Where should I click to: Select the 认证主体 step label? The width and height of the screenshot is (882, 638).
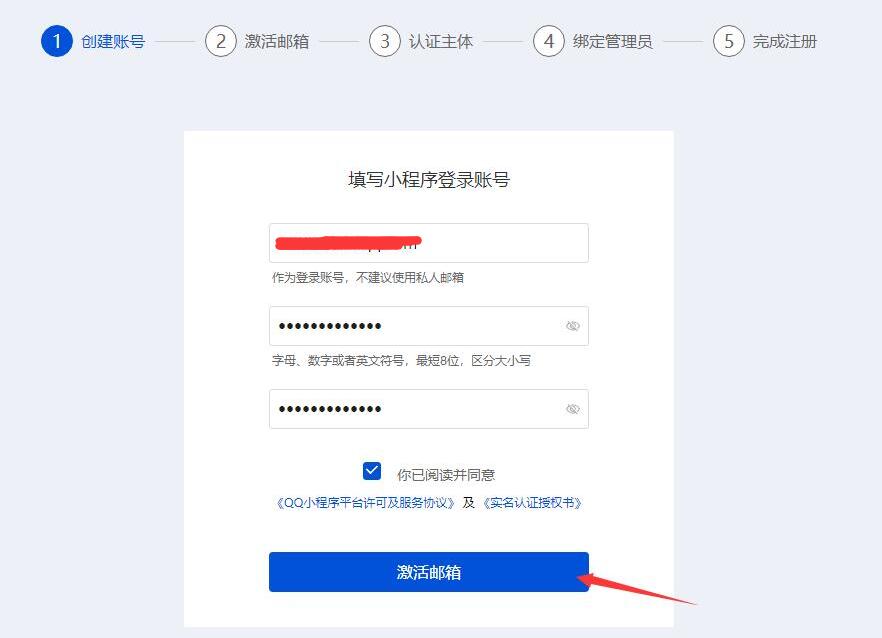coord(441,42)
